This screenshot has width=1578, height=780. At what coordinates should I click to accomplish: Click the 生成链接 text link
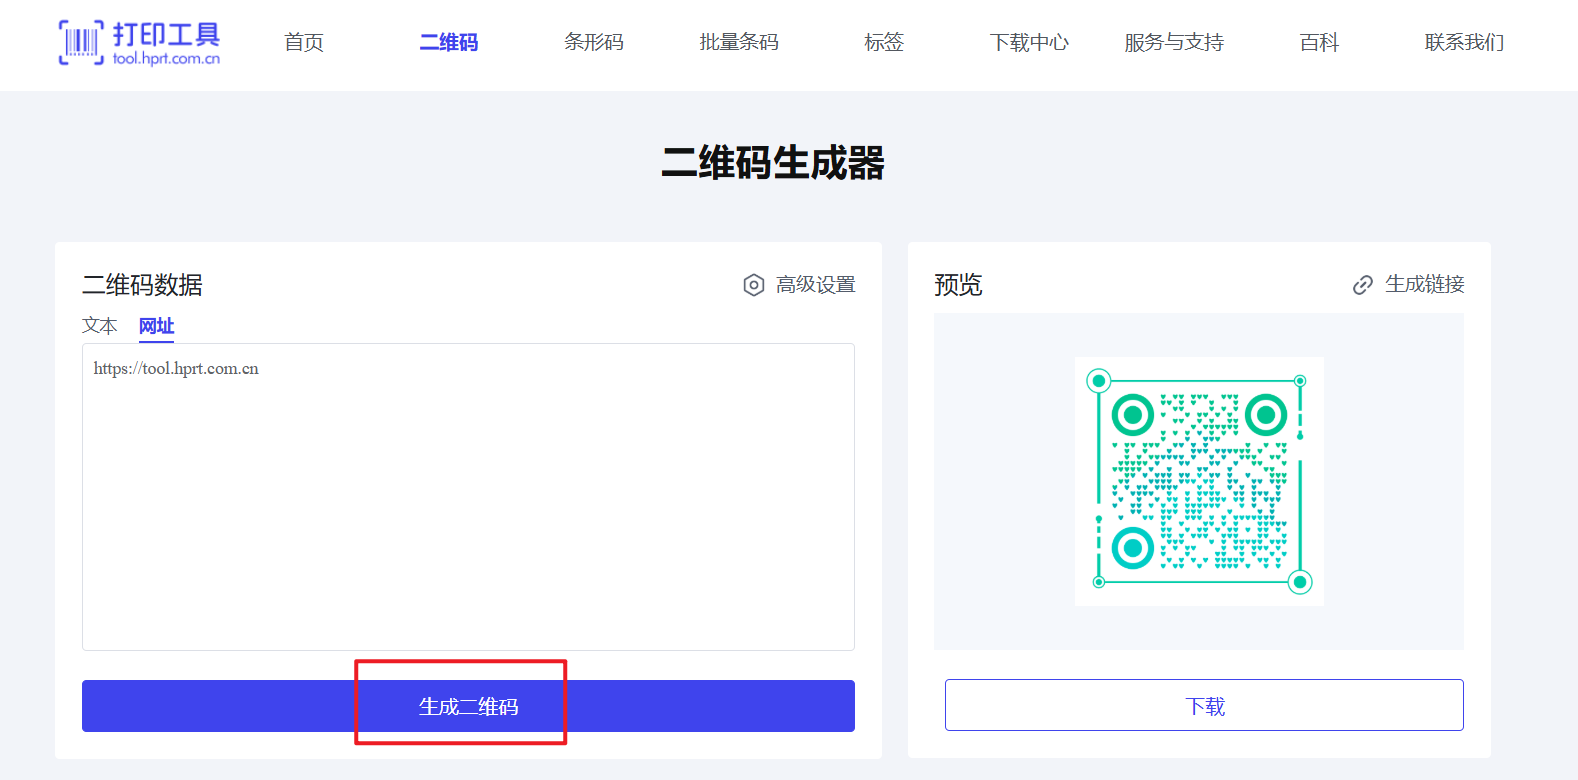coord(1425,284)
